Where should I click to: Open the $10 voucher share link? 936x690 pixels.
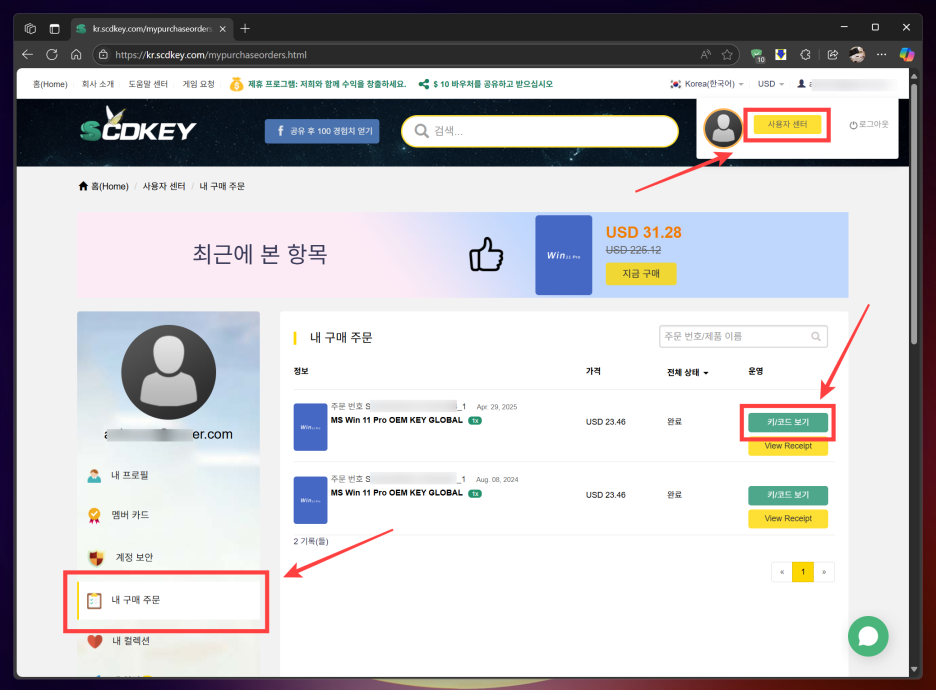click(485, 84)
